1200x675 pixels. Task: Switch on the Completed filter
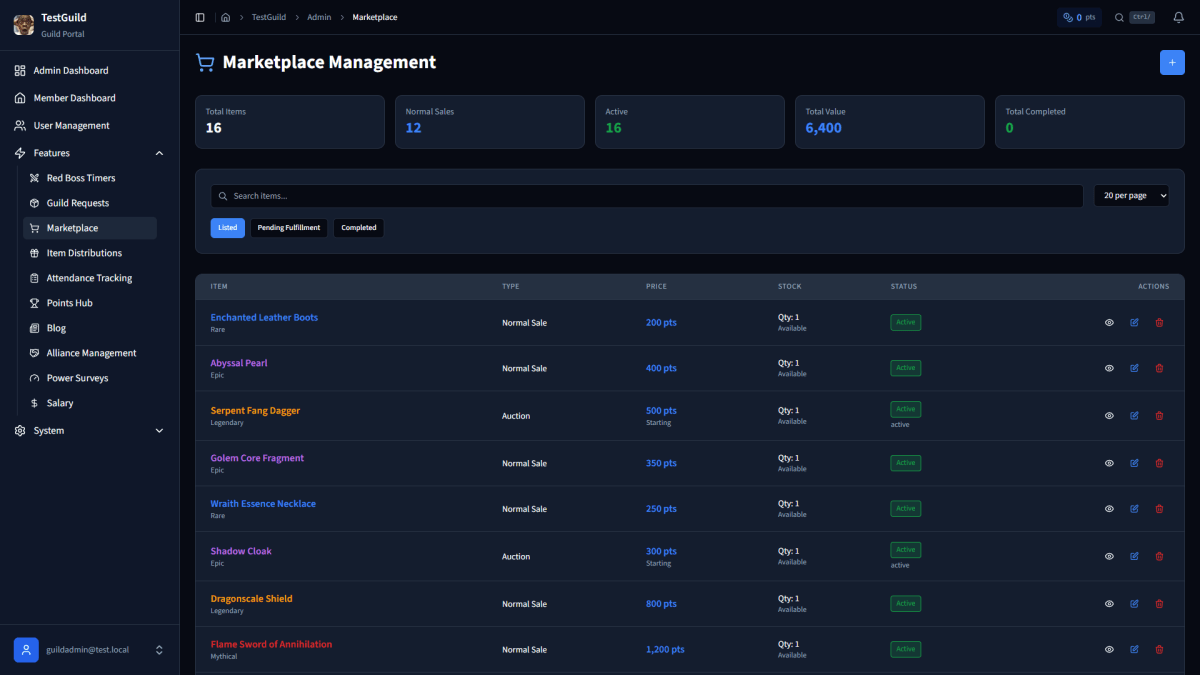[x=358, y=227]
